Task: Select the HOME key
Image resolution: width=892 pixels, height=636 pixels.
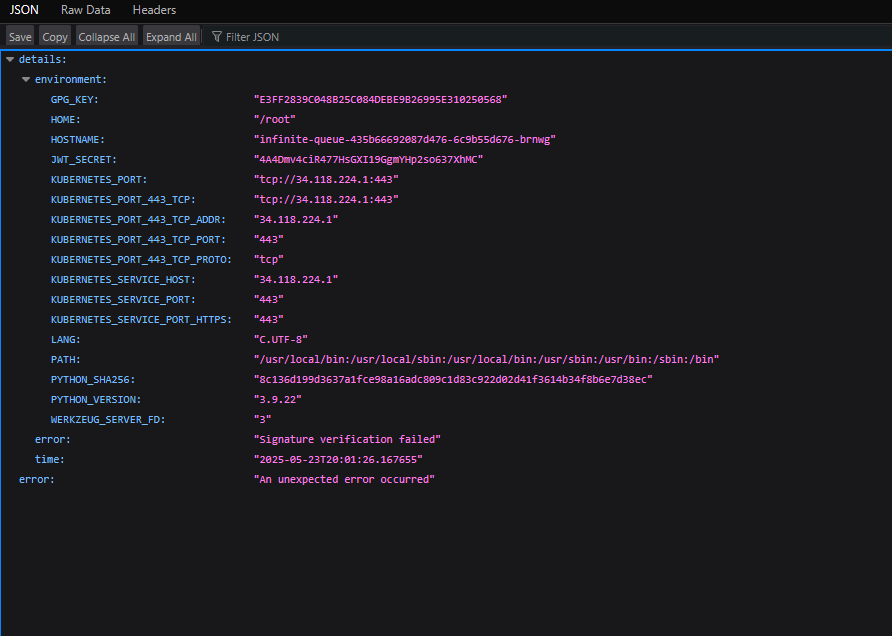Action: coord(65,119)
